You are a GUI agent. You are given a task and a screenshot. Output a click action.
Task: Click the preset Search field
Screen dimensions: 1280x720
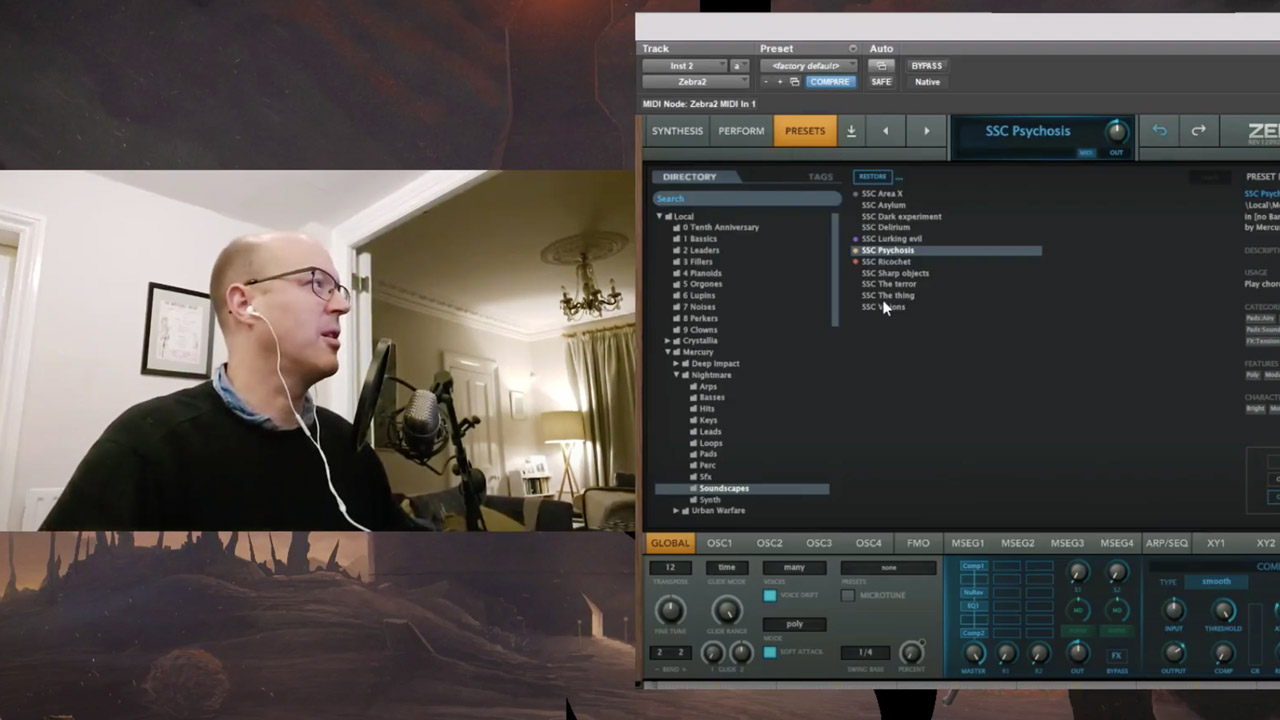(x=745, y=199)
